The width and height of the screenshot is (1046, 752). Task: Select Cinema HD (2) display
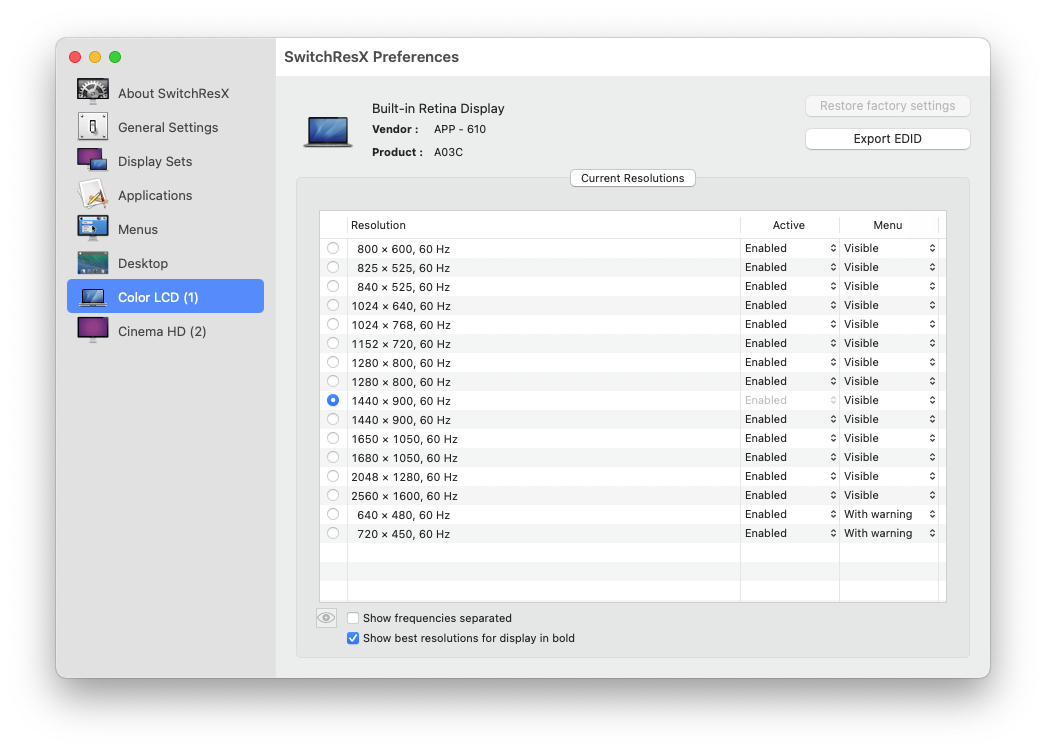[162, 332]
